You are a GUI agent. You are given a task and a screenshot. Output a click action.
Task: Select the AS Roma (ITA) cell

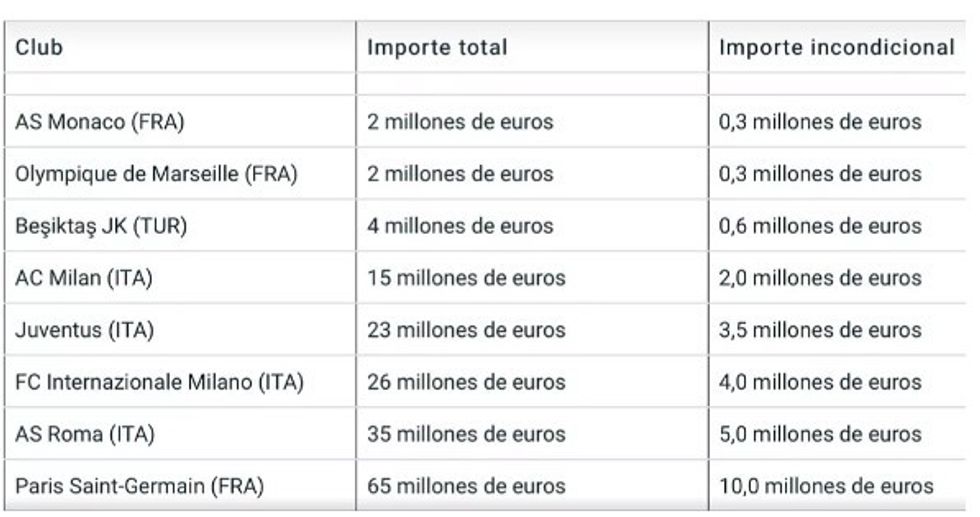(85, 435)
